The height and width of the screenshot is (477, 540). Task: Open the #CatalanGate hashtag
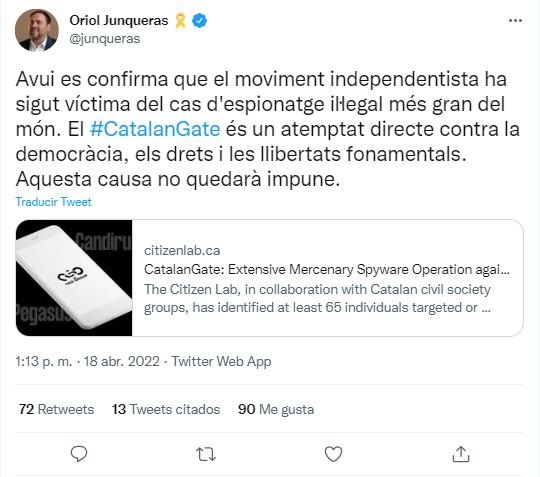pos(155,129)
